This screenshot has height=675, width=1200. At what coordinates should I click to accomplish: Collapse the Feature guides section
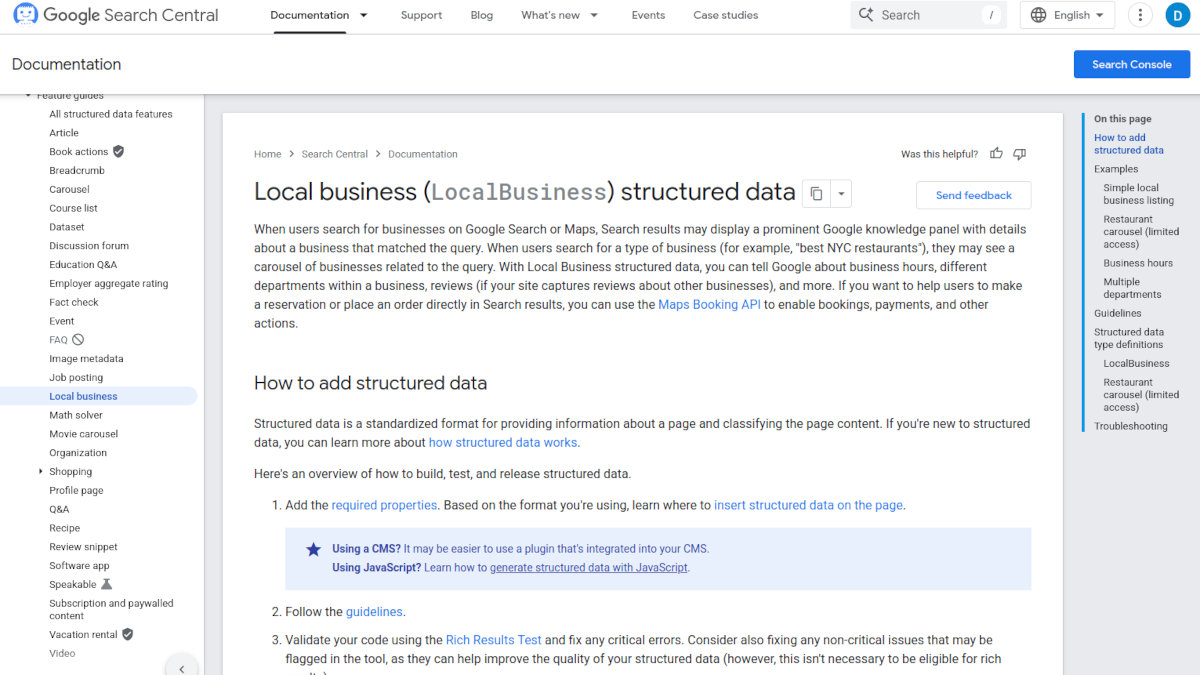point(28,96)
